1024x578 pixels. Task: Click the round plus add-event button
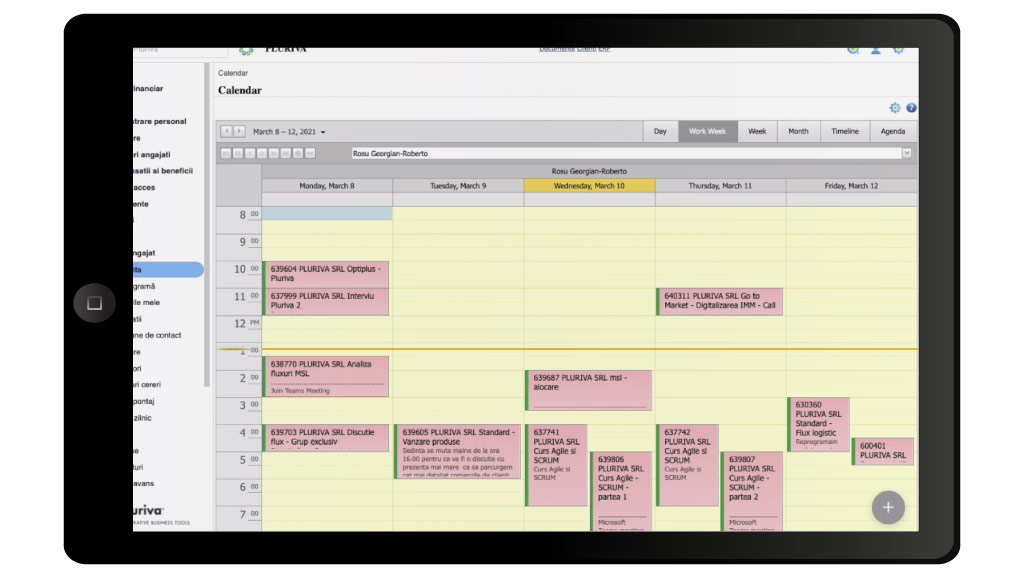point(888,507)
